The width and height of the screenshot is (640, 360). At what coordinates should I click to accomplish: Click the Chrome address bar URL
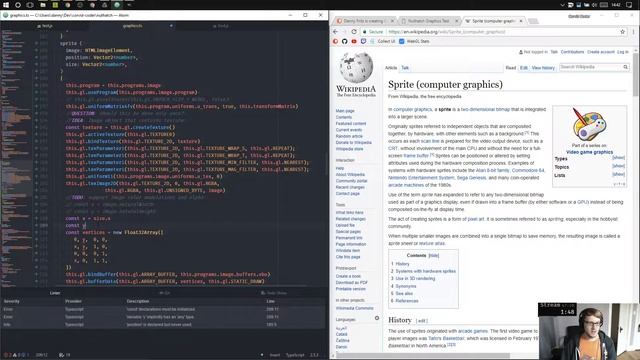(447, 32)
